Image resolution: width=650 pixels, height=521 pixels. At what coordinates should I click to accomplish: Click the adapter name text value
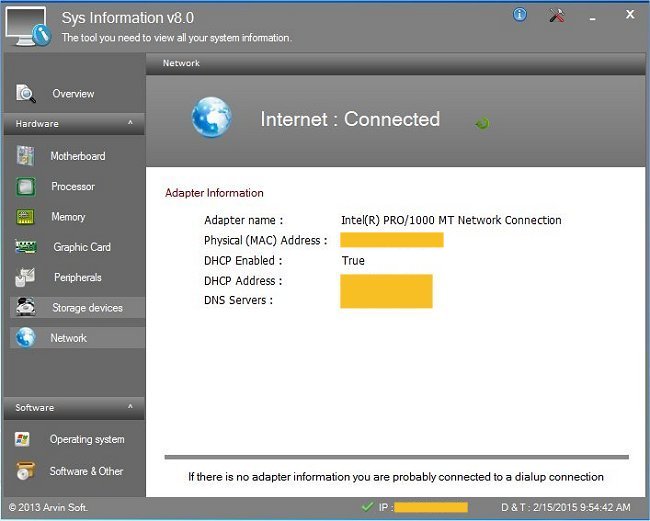(x=451, y=220)
